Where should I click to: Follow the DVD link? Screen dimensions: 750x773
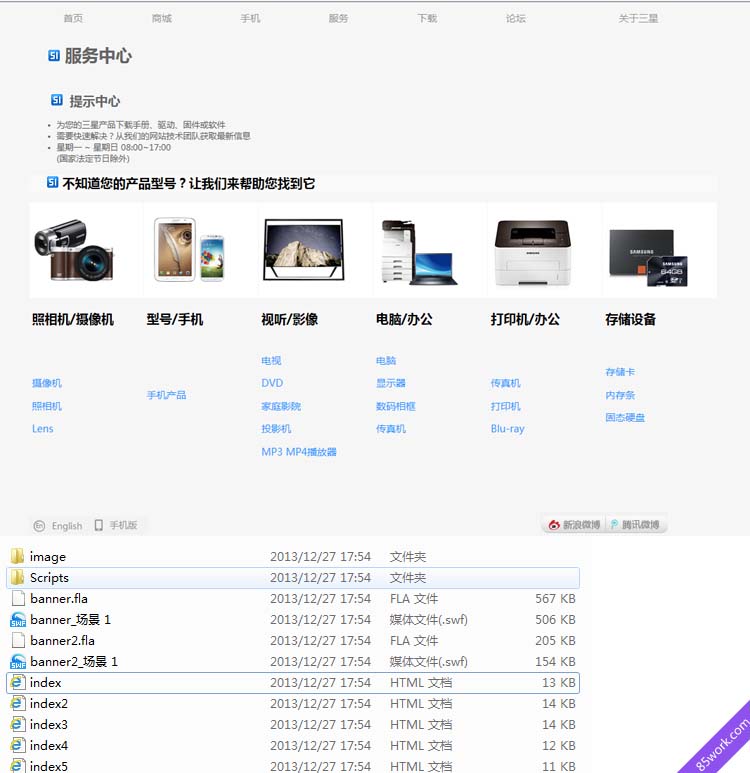[272, 383]
